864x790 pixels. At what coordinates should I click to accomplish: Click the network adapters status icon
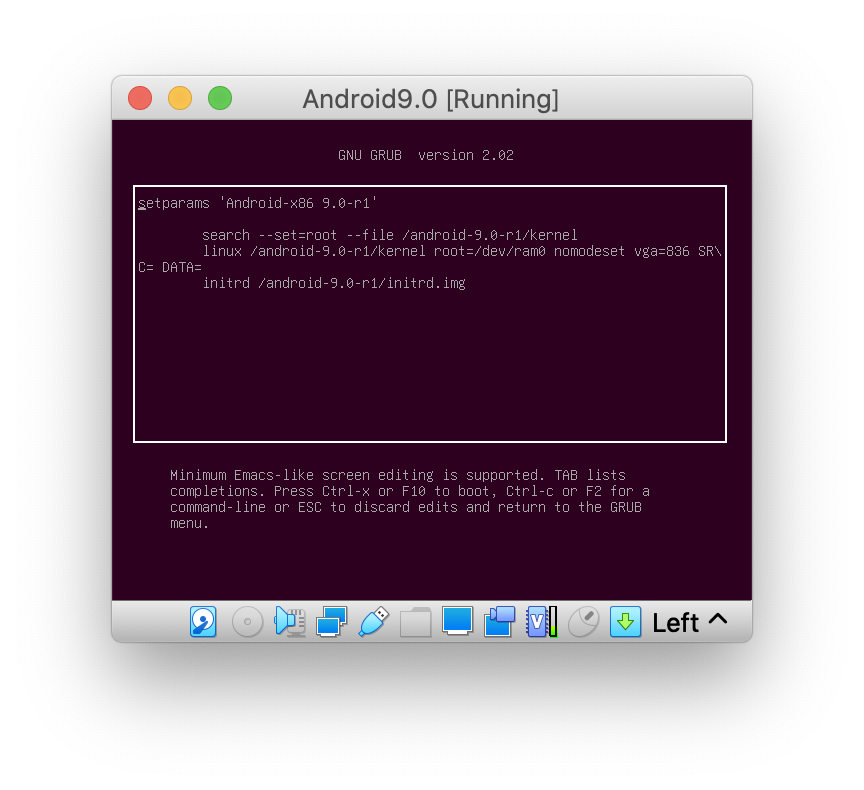click(331, 622)
